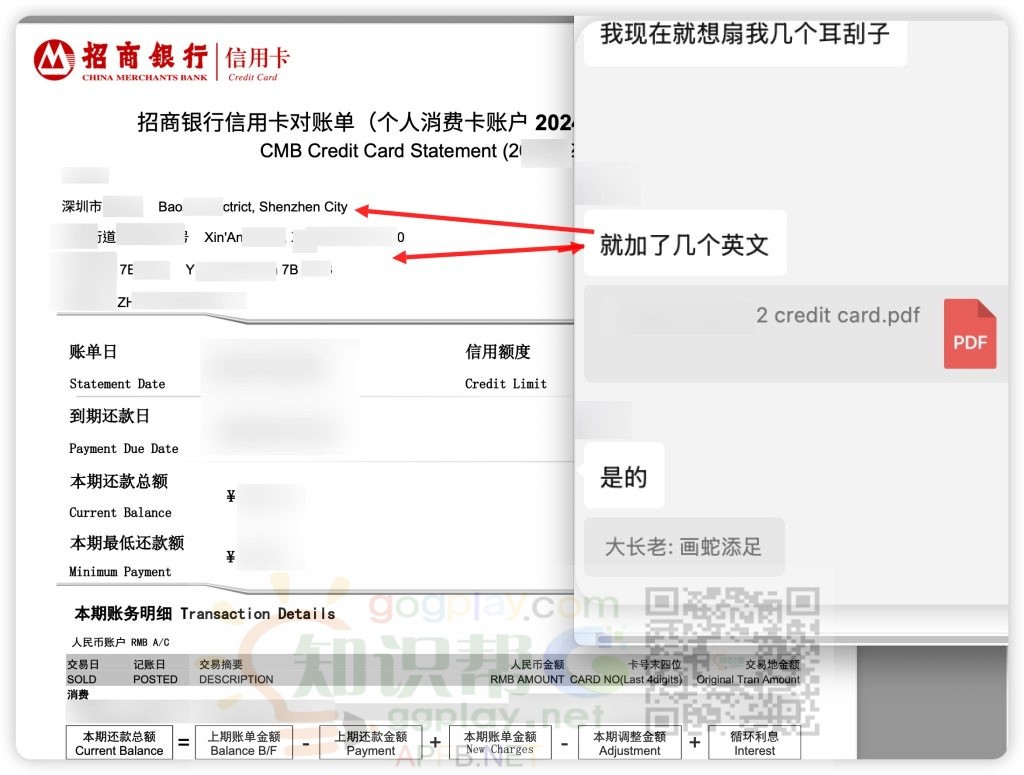The image size is (1024, 775).
Task: Click the 'Interest' formula box
Action: pos(754,743)
